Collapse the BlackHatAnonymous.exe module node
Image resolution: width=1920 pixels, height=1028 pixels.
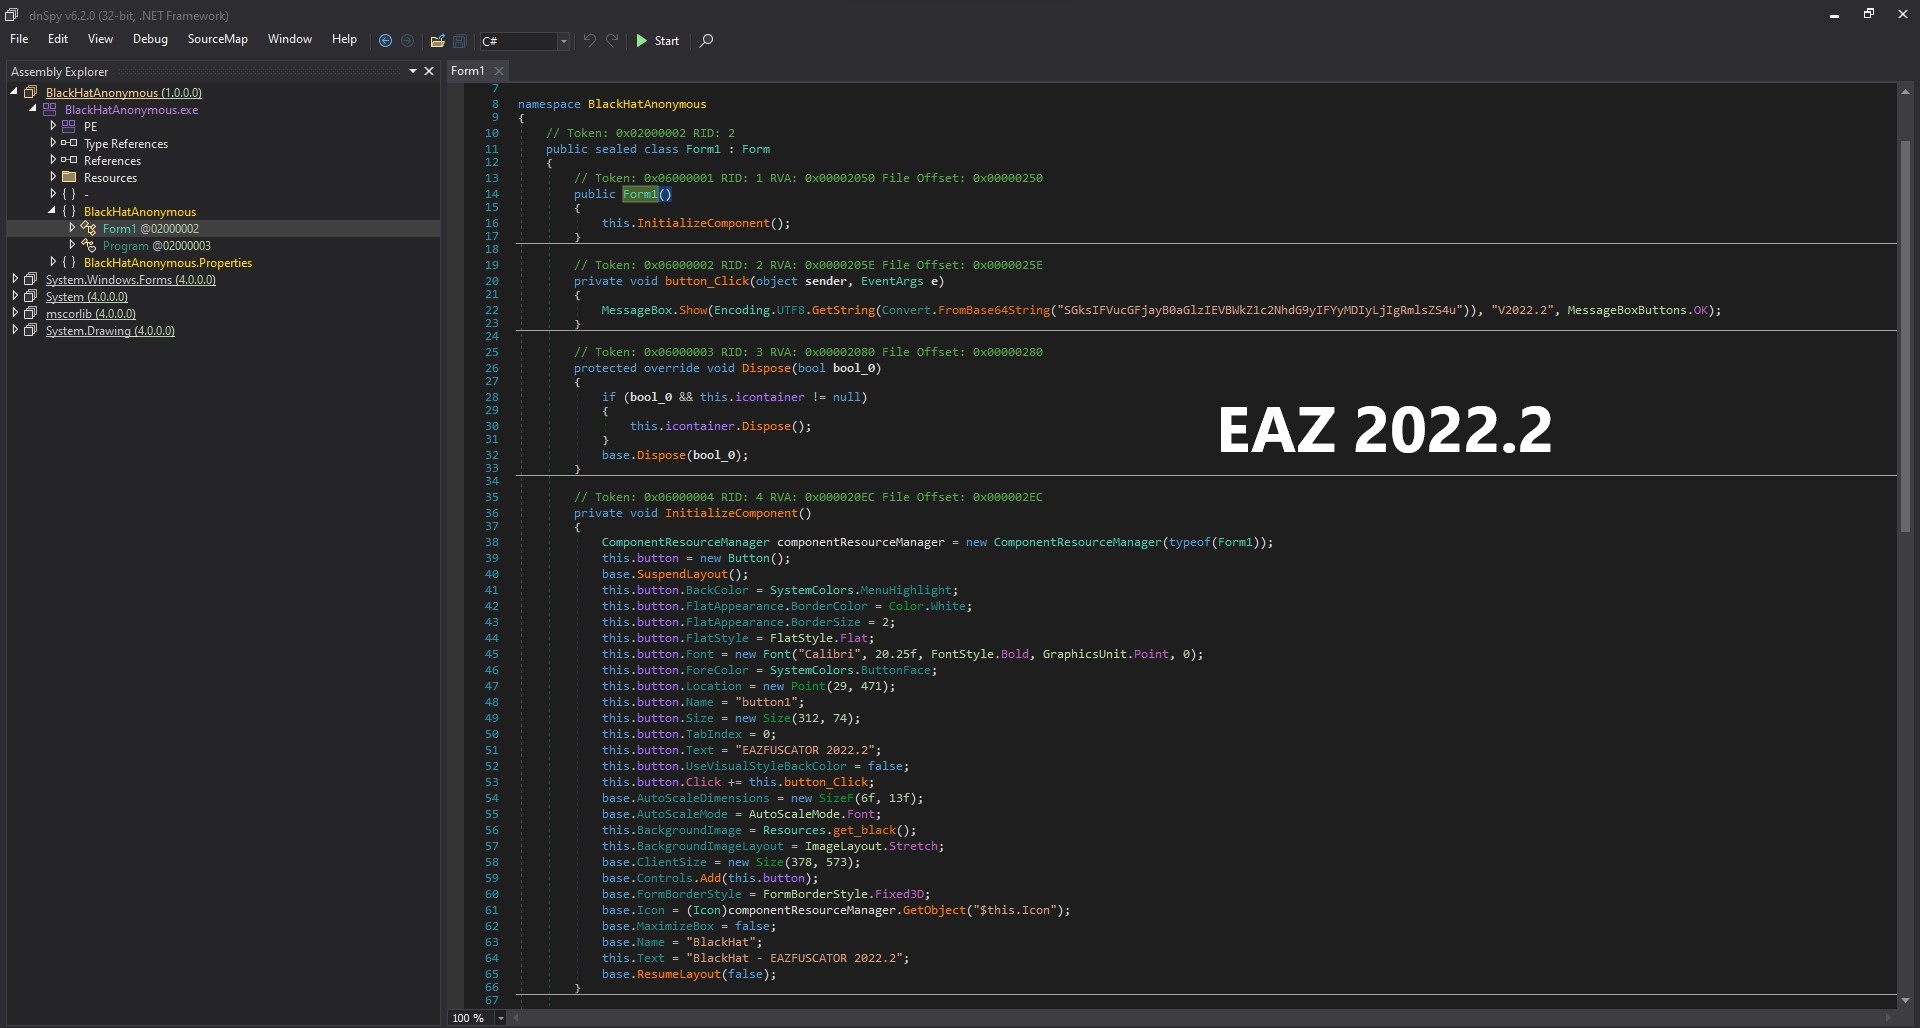click(x=33, y=109)
